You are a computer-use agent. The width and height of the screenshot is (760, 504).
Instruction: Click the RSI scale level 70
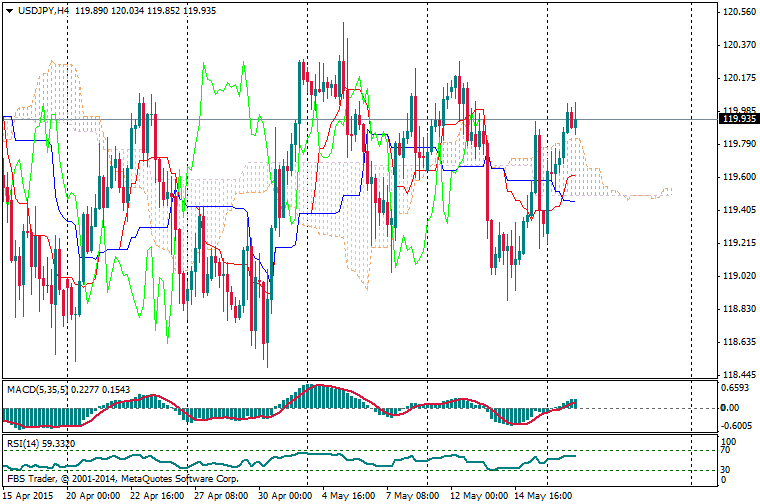(x=725, y=450)
